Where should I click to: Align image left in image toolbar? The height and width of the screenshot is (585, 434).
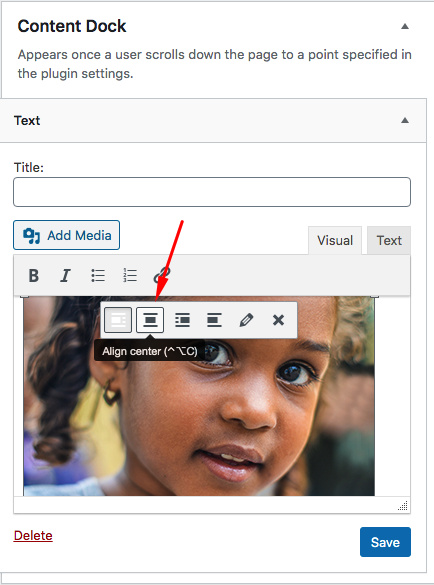click(118, 320)
